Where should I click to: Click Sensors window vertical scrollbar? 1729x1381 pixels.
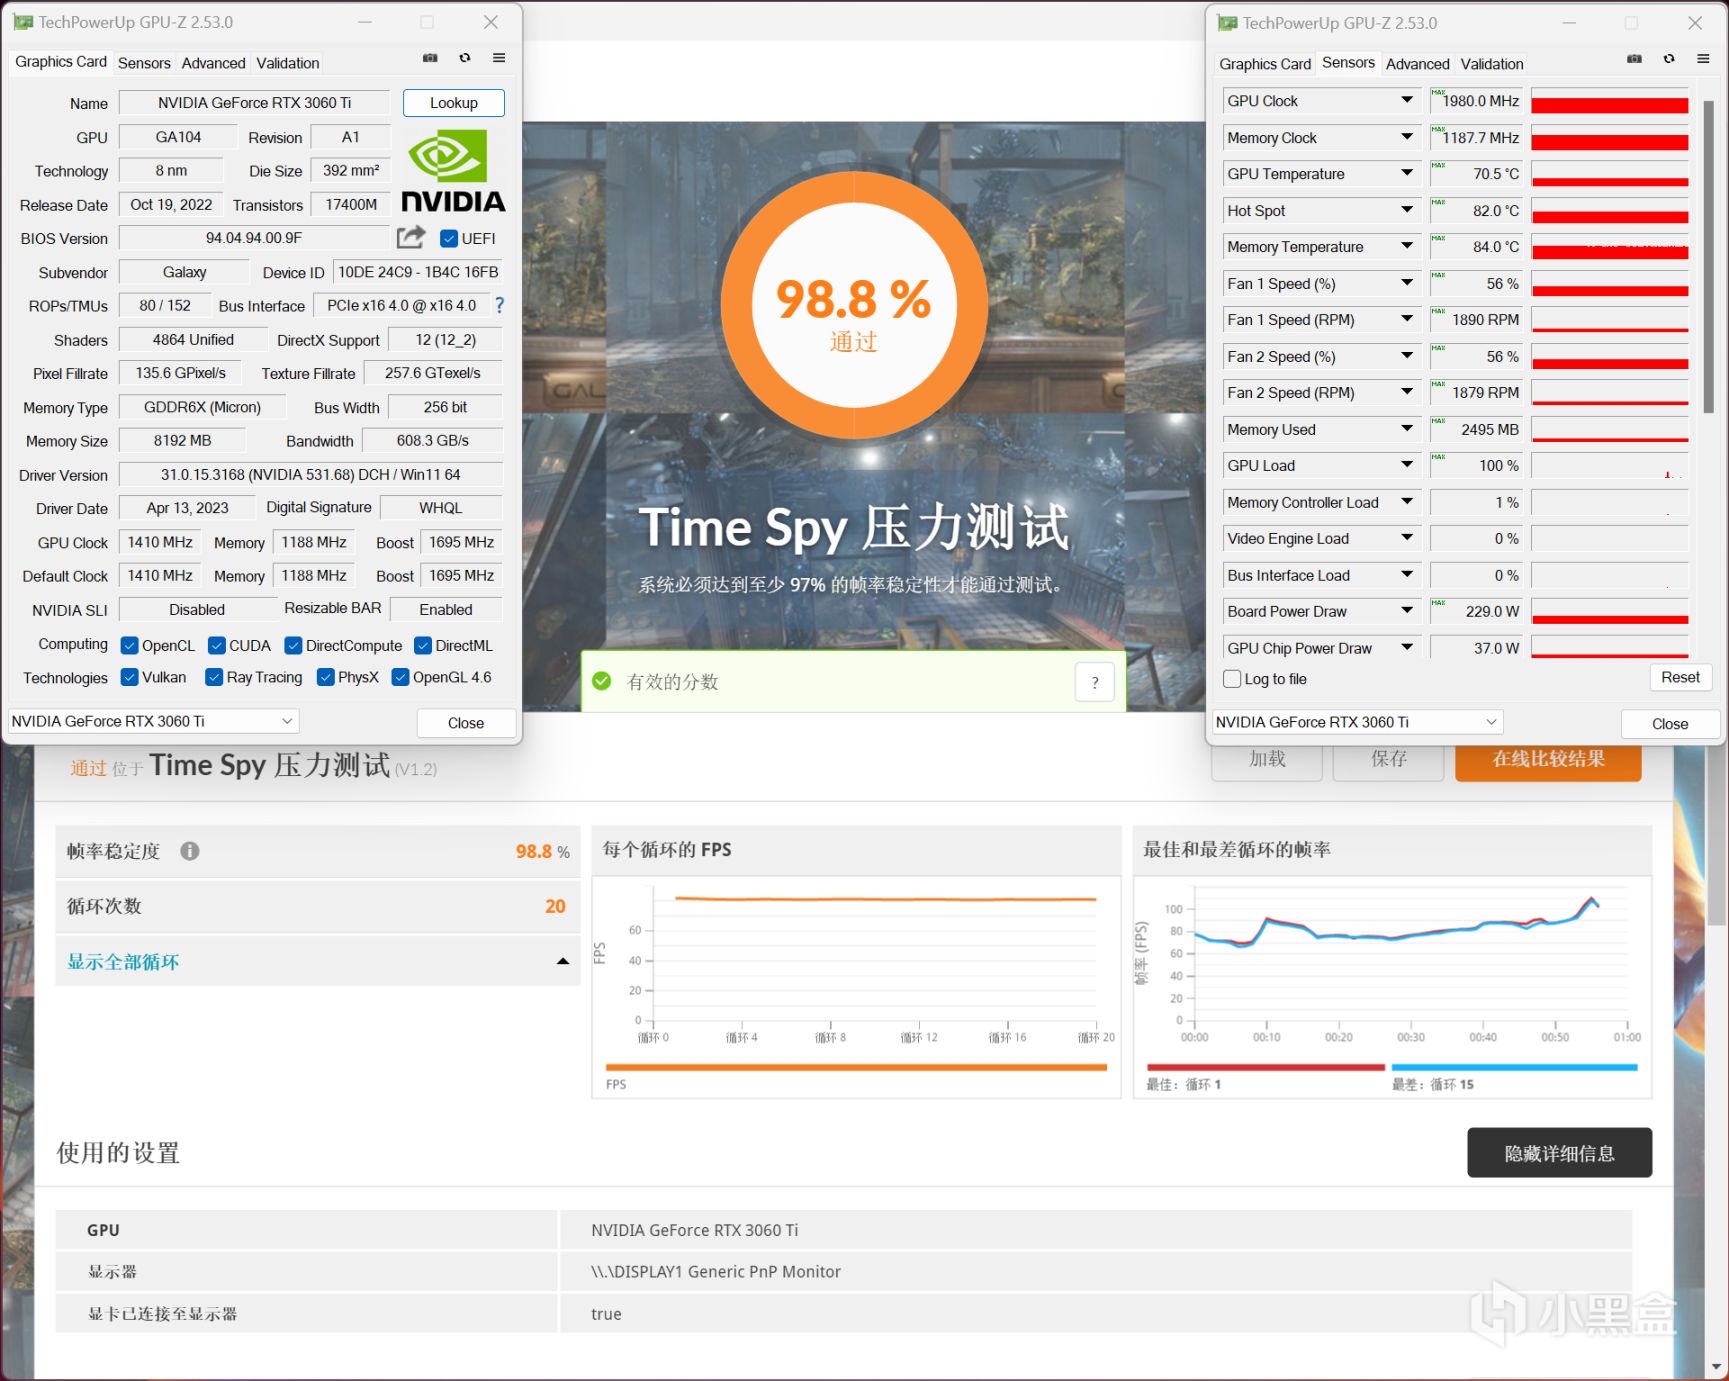[x=1708, y=255]
